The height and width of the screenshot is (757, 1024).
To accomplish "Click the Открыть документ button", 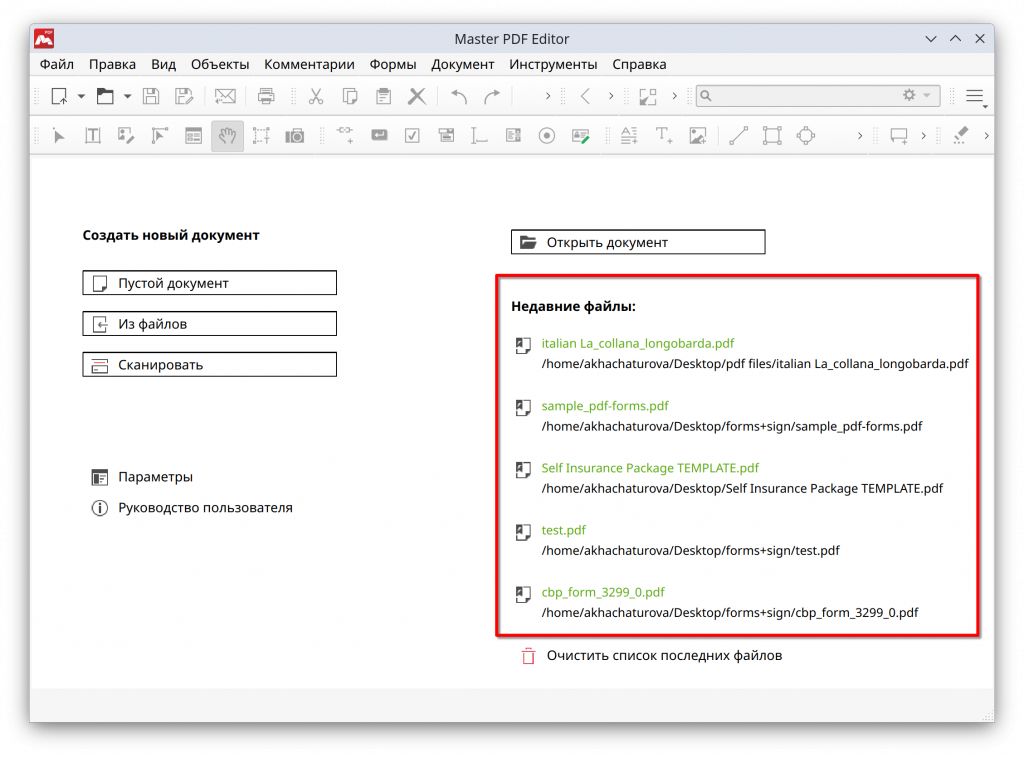I will [638, 242].
